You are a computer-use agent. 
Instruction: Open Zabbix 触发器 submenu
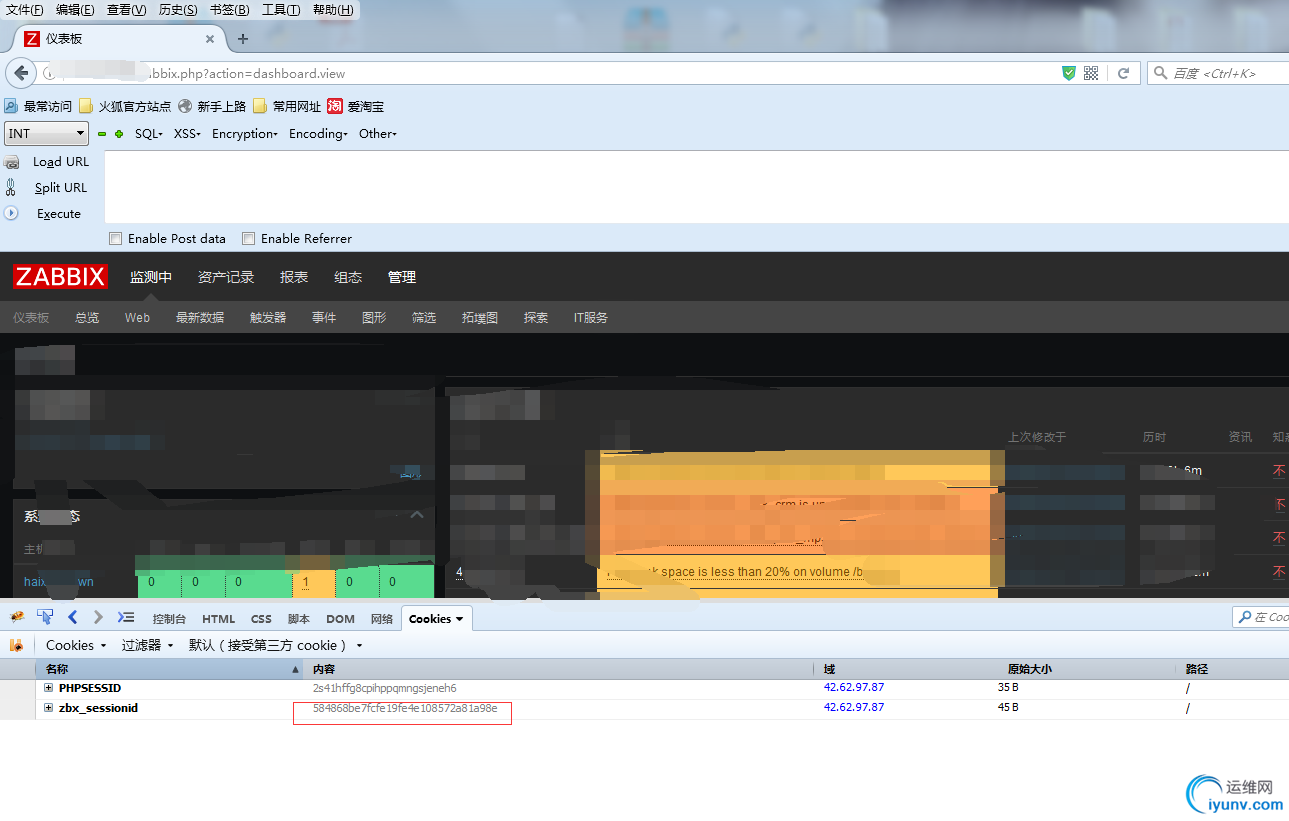click(268, 317)
